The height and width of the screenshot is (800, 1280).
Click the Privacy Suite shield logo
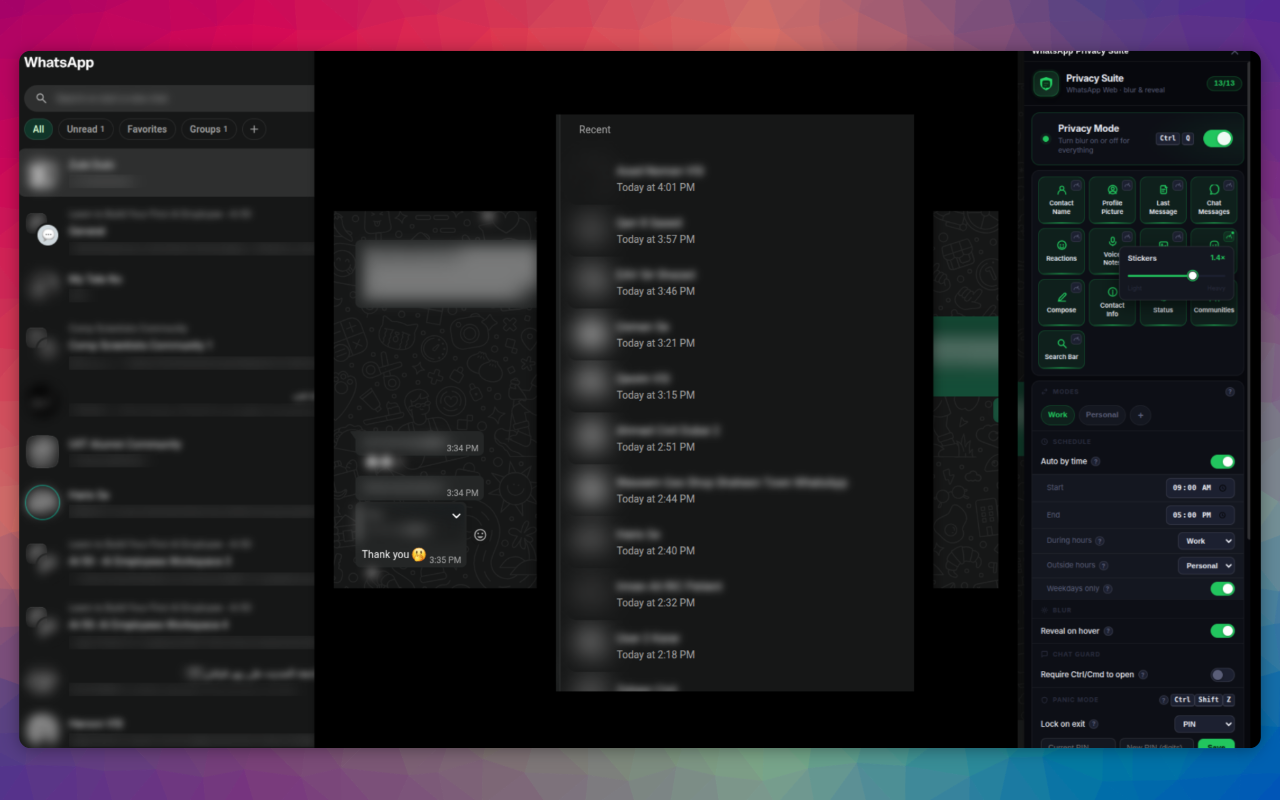1046,84
